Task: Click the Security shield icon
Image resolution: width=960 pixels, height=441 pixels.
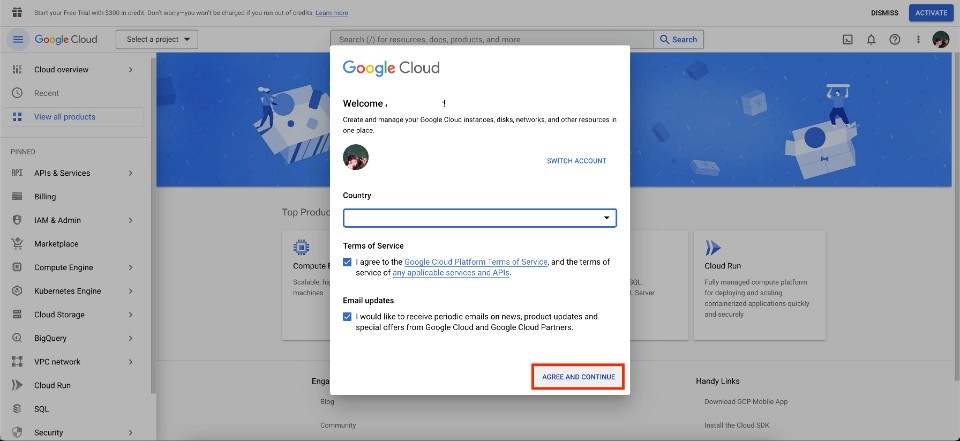Action: tap(17, 432)
